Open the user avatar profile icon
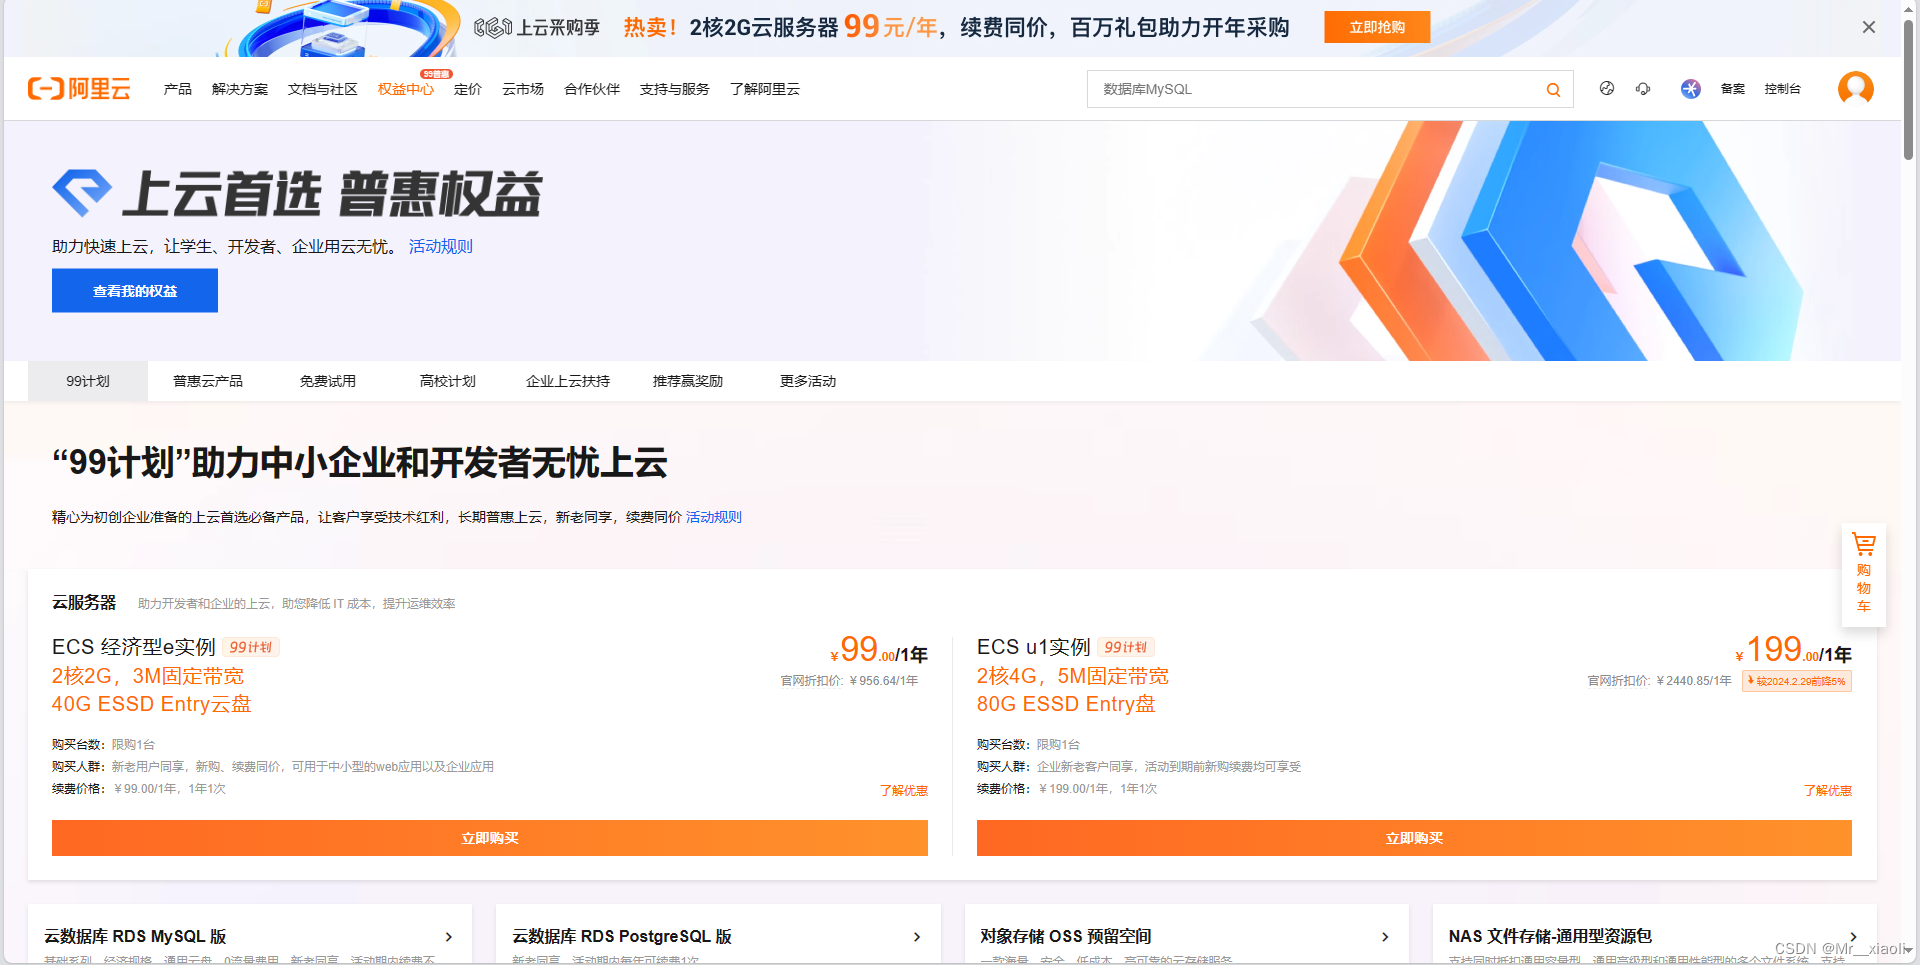The image size is (1920, 965). click(x=1855, y=88)
